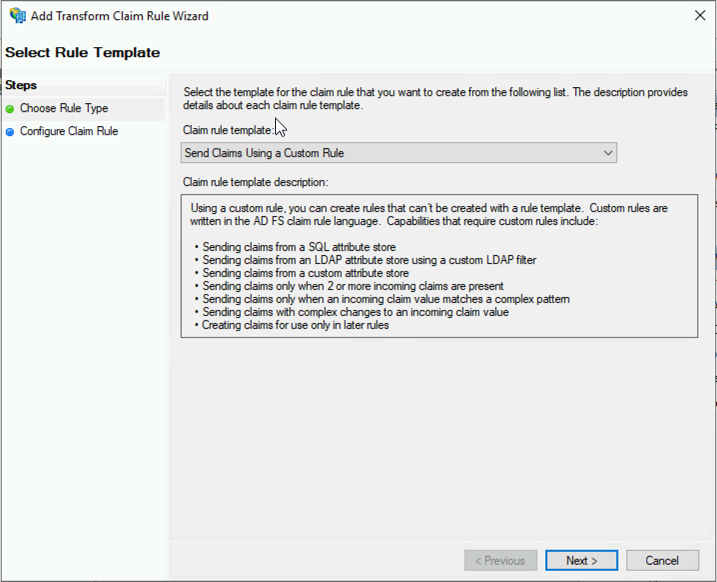This screenshot has height=582, width=717.
Task: Click the 'Using a custom rule' description paragraph
Action: click(429, 214)
